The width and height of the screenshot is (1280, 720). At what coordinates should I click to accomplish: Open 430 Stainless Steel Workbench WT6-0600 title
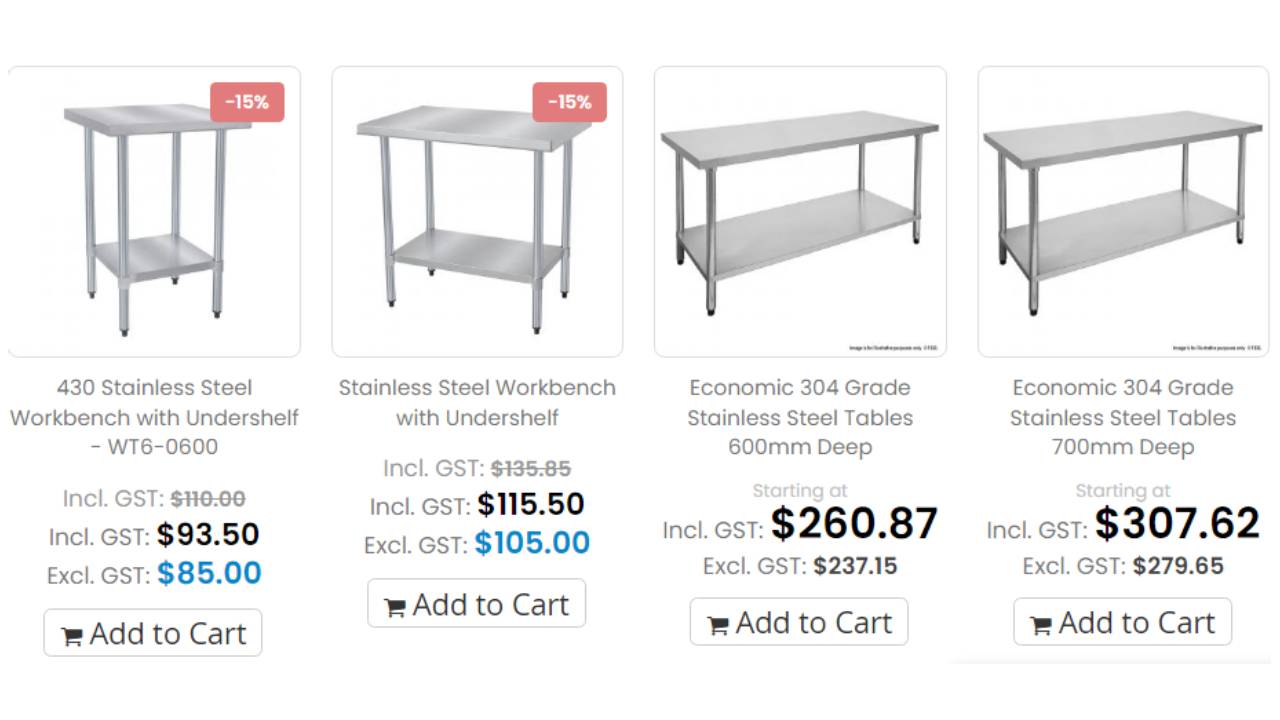(x=154, y=417)
